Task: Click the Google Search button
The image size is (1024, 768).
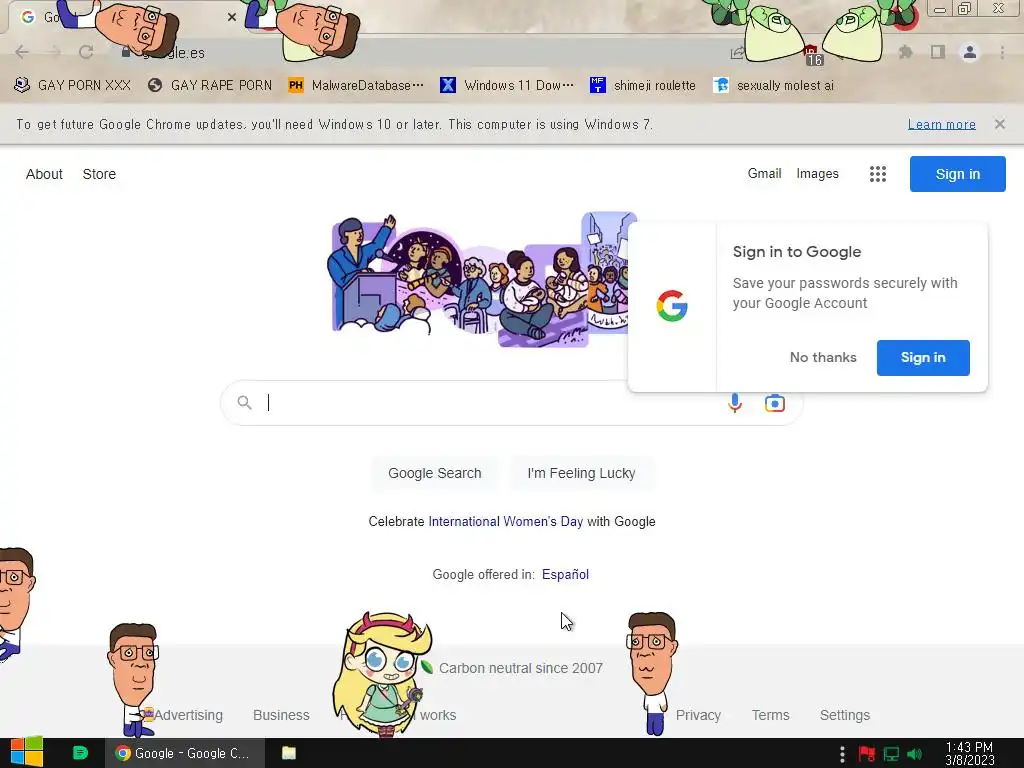Action: [434, 473]
